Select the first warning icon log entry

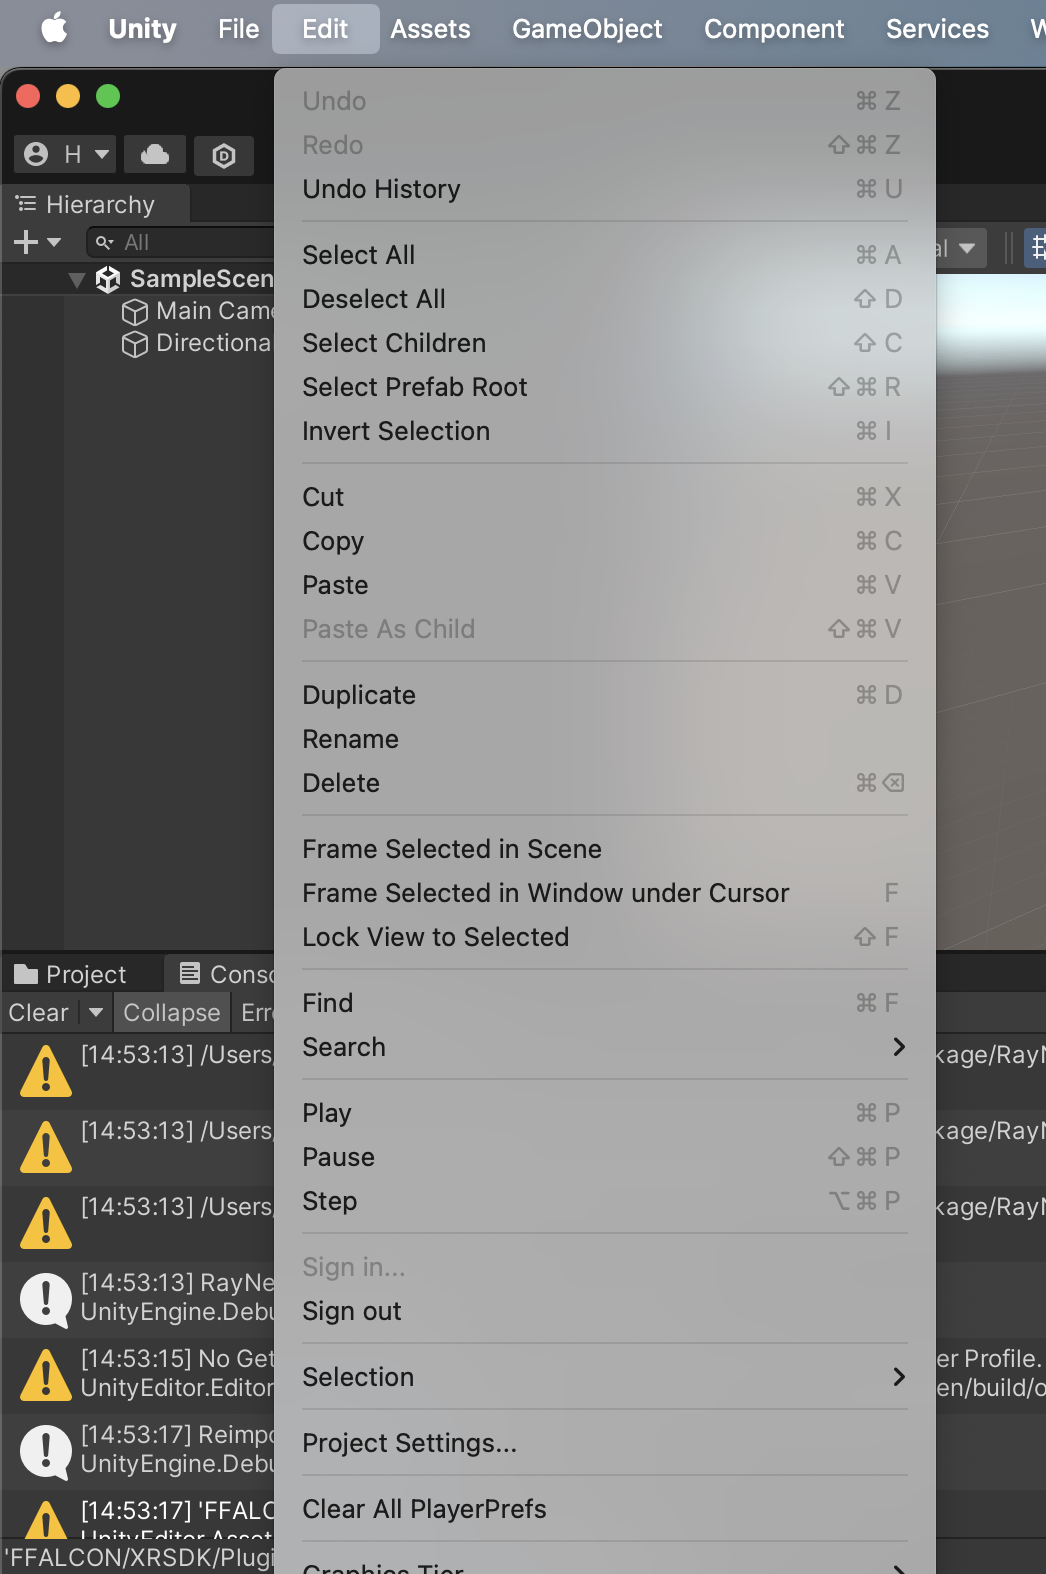click(x=46, y=1071)
